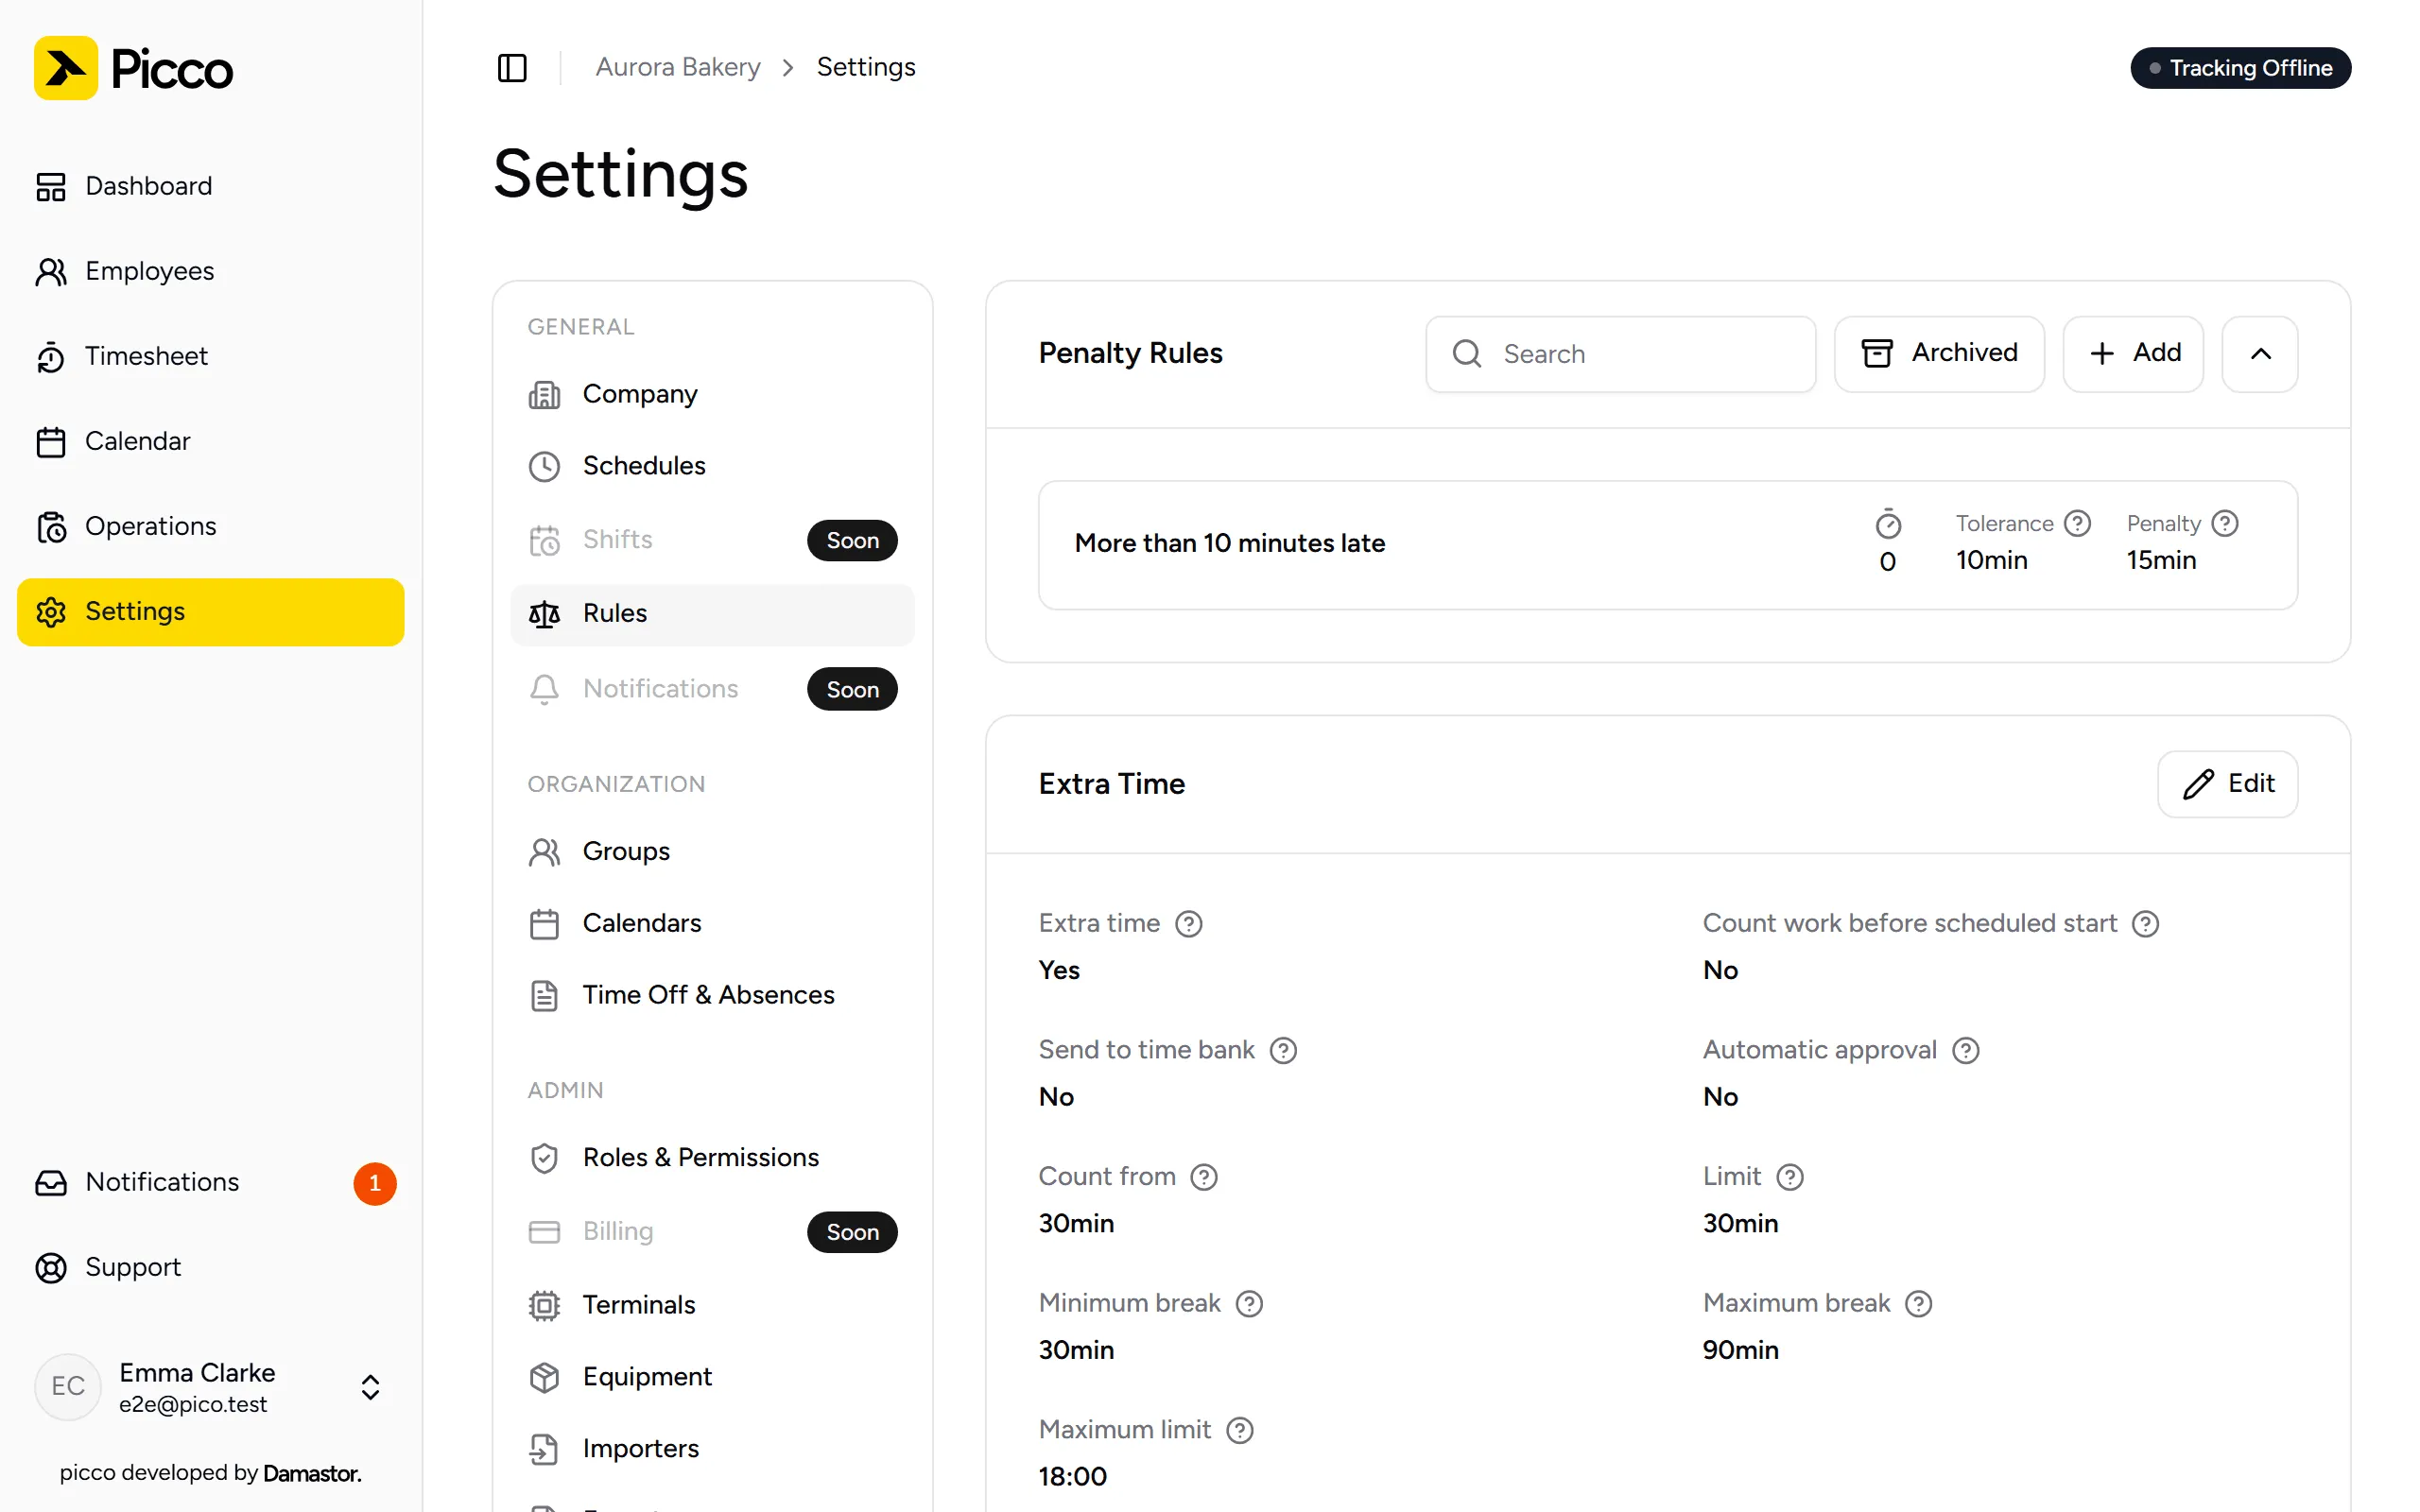The width and height of the screenshot is (2420, 1512).
Task: Open Notifications with 1 badge
Action: tap(210, 1183)
